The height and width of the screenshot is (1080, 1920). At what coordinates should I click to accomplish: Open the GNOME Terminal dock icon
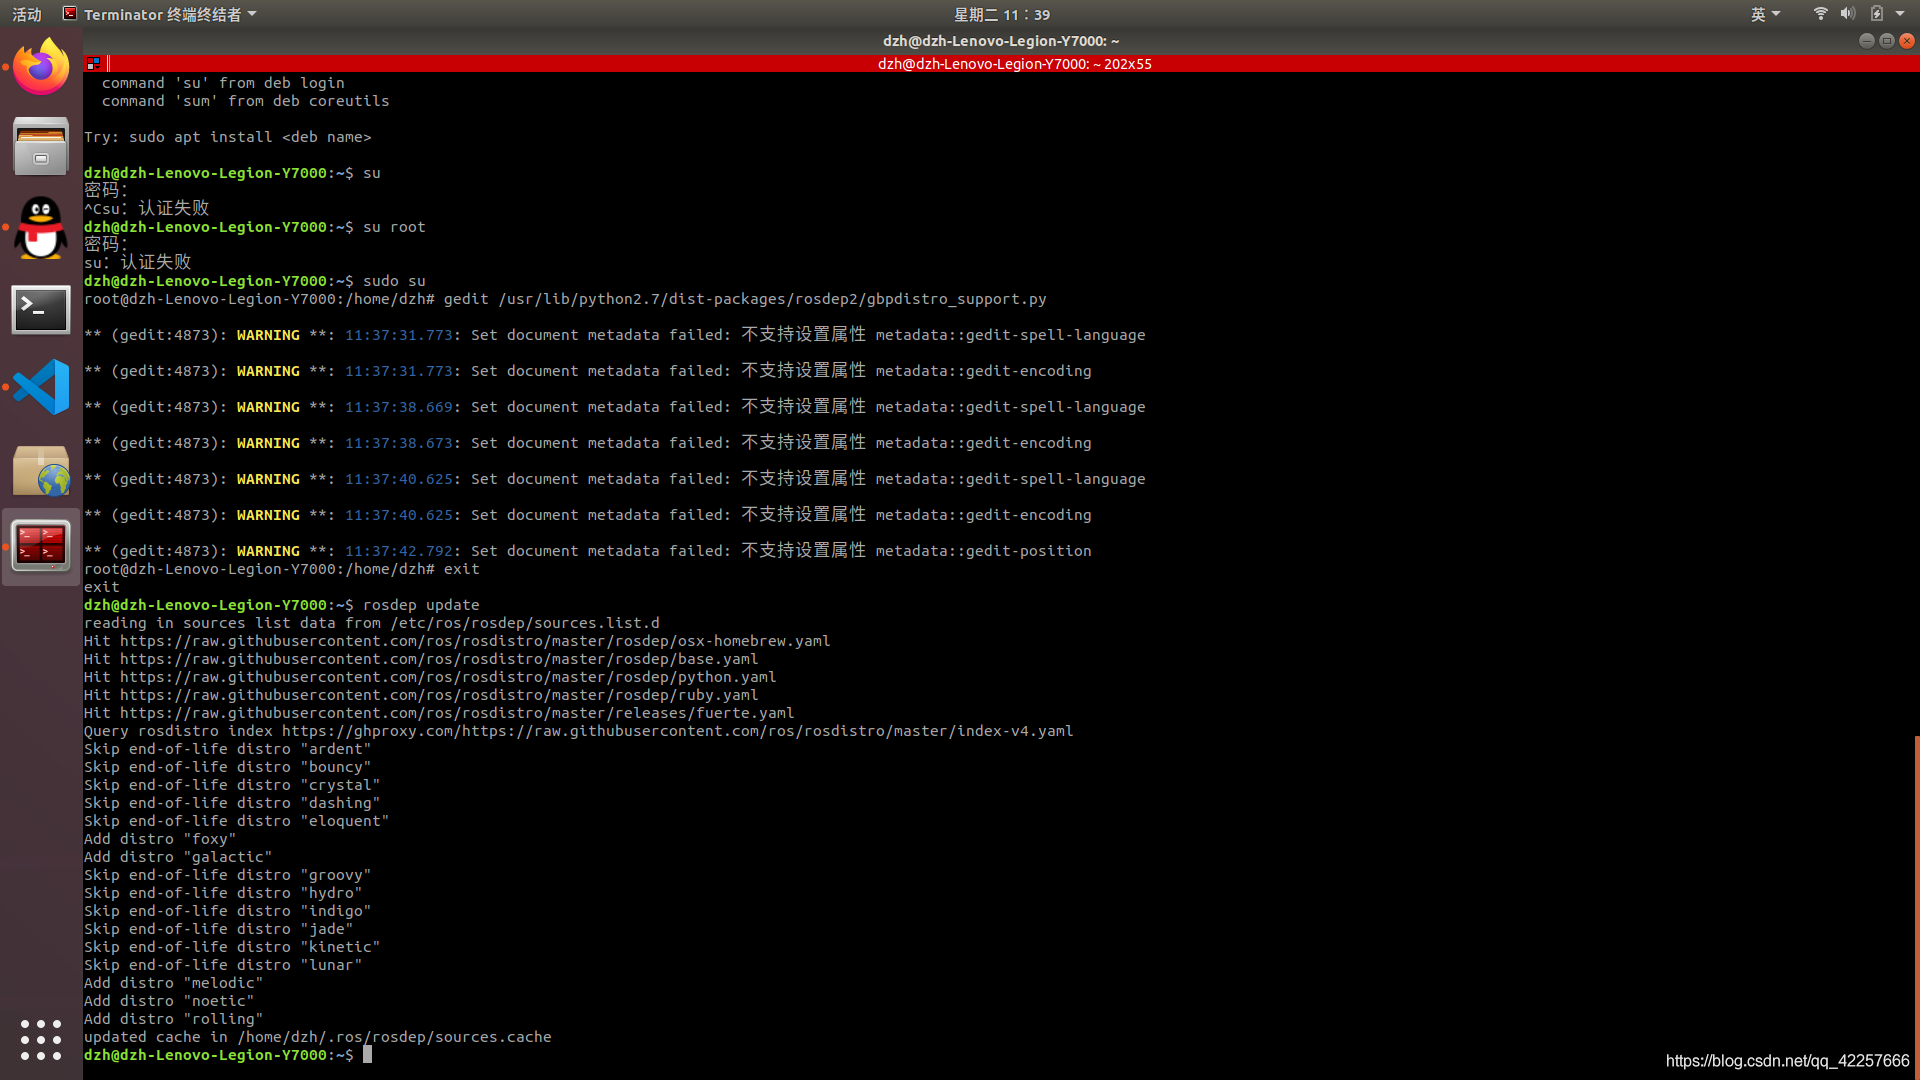point(41,309)
